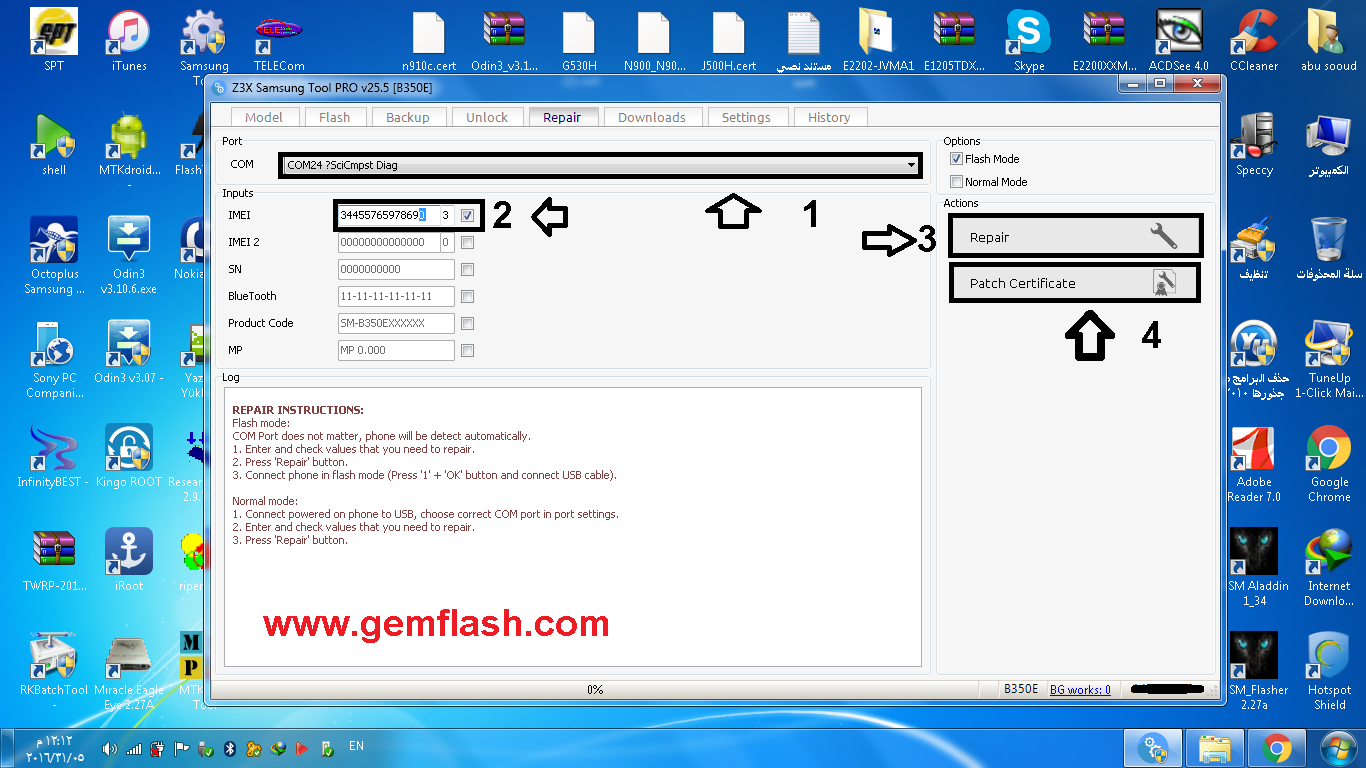The width and height of the screenshot is (1366, 768).
Task: Launch Hotspot Shield shortcut
Action: (1329, 671)
